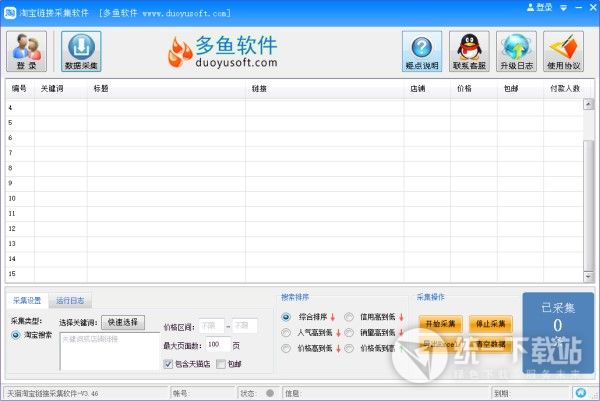Click the 已采集 counter panel
This screenshot has height=401, width=600.
[x=558, y=333]
